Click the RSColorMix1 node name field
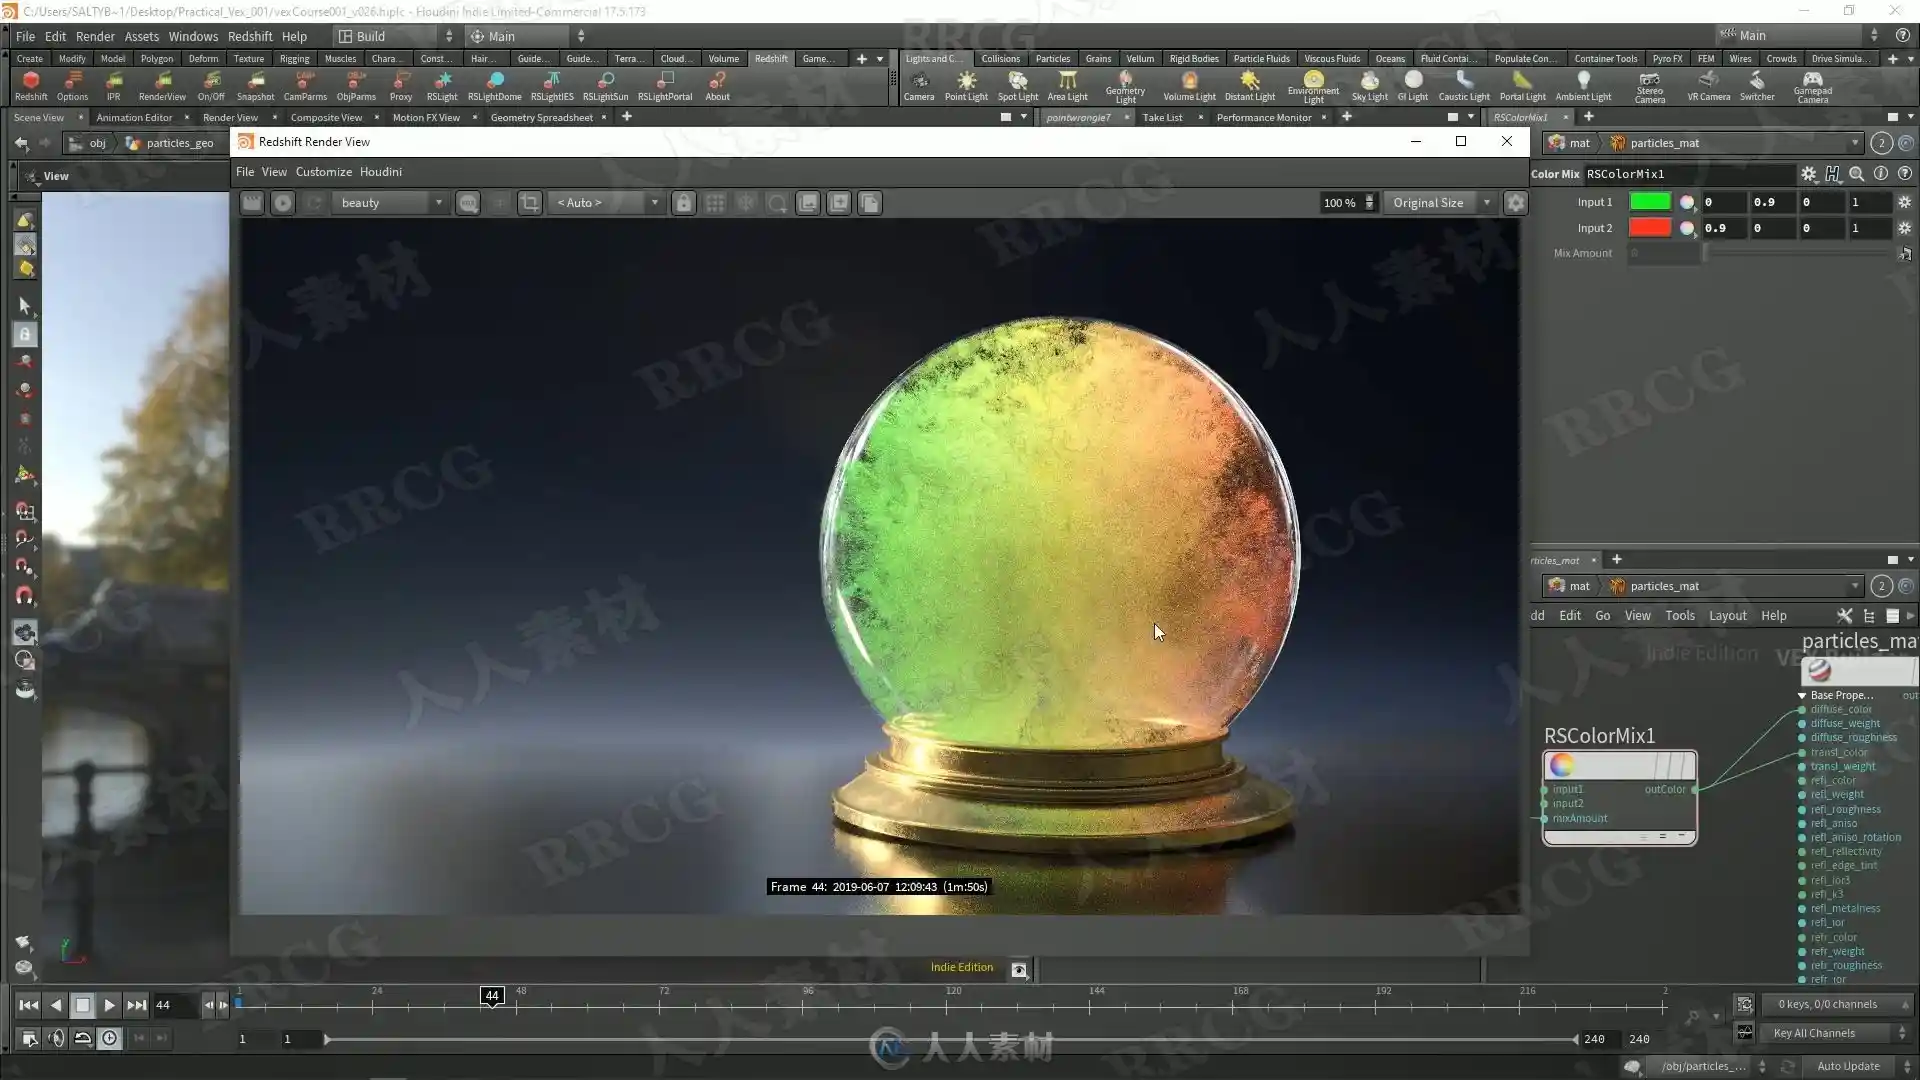The width and height of the screenshot is (1920, 1080). tap(1690, 174)
